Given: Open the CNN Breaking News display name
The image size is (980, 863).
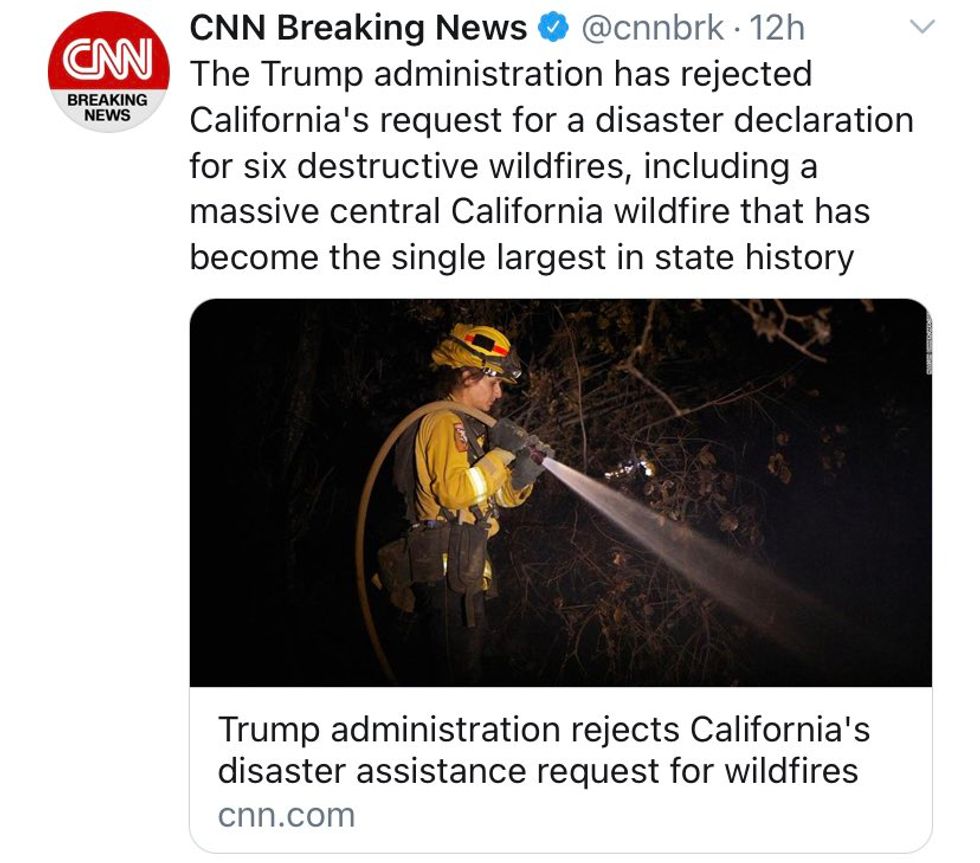Looking at the screenshot, I should tap(358, 29).
